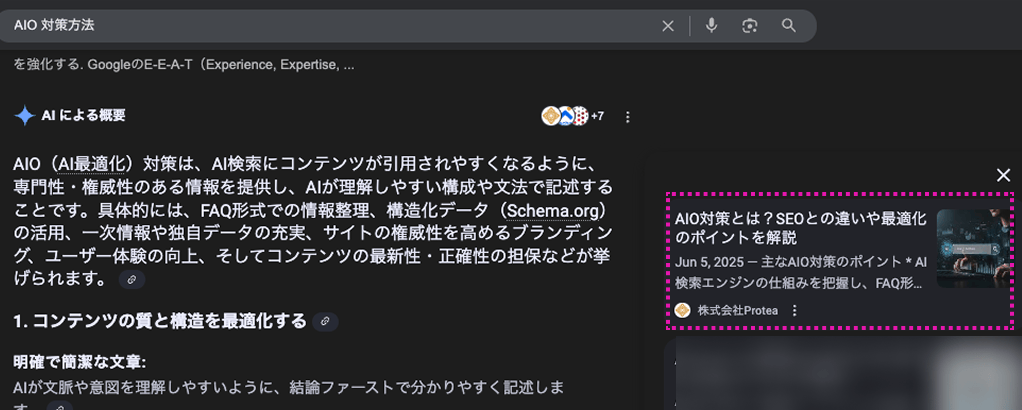This screenshot has width=1022, height=410.
Task: Click the 株式会社Protea source name
Action: 738,310
